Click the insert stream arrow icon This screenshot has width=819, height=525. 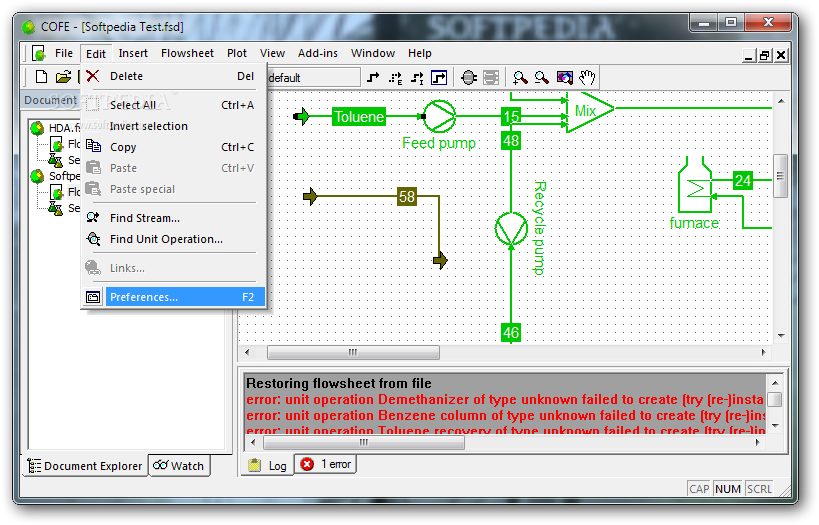pos(373,78)
